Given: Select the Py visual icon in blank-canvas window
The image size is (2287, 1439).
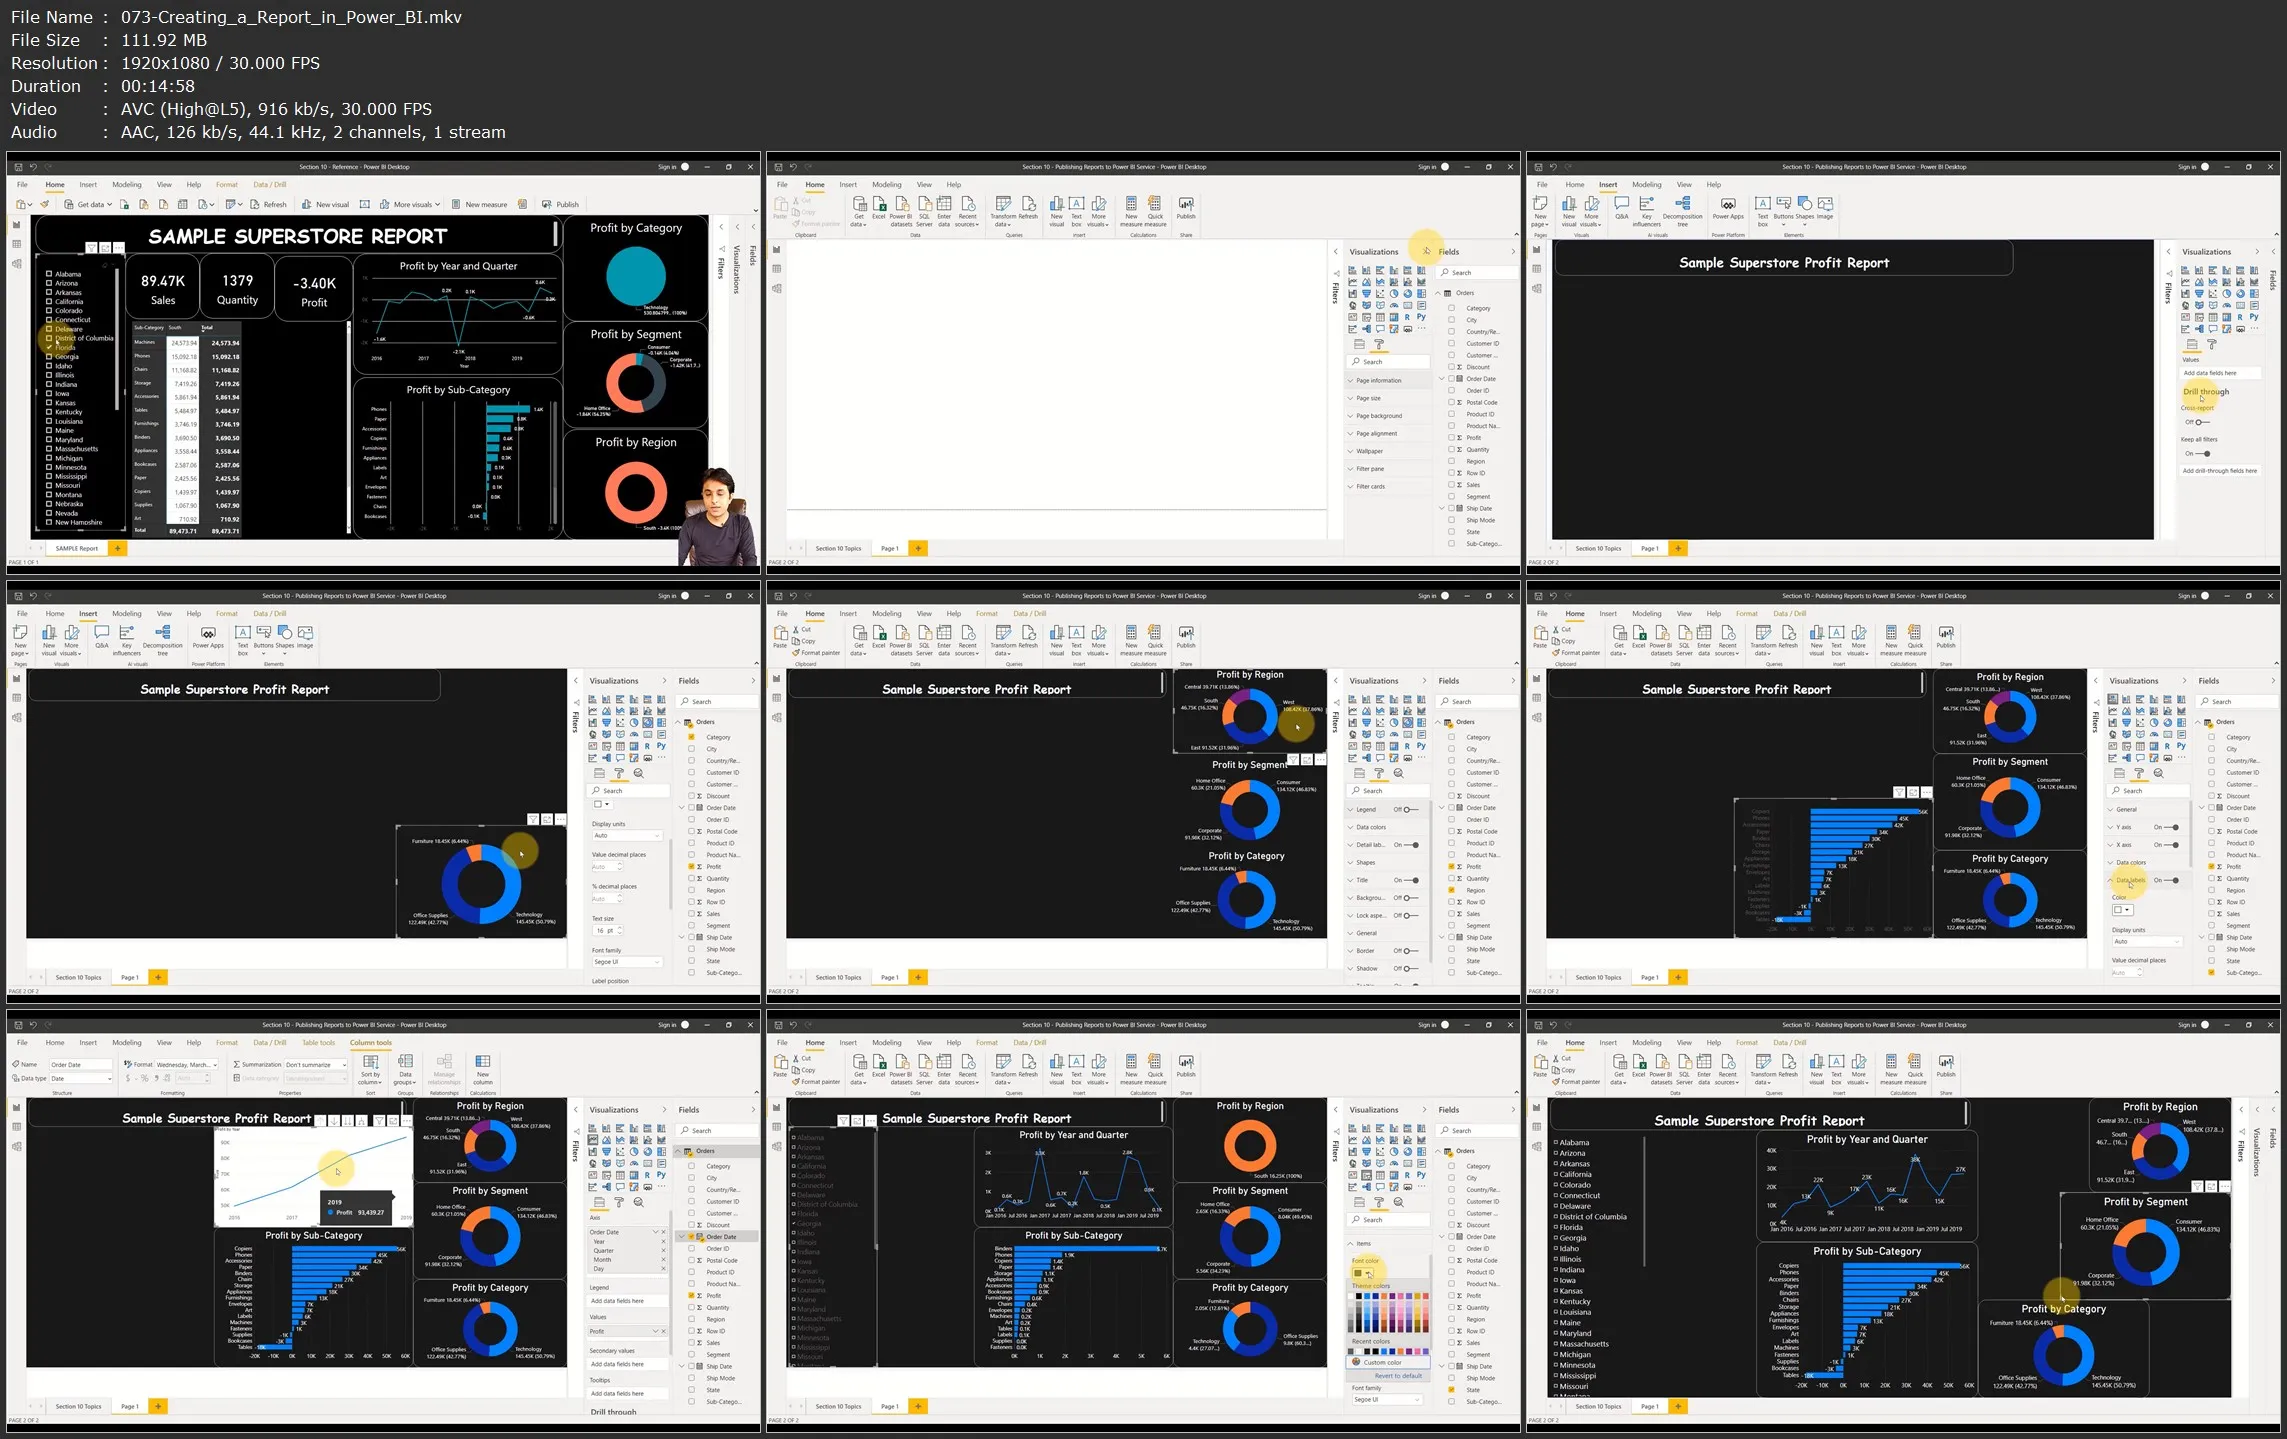Looking at the screenshot, I should (1421, 317).
